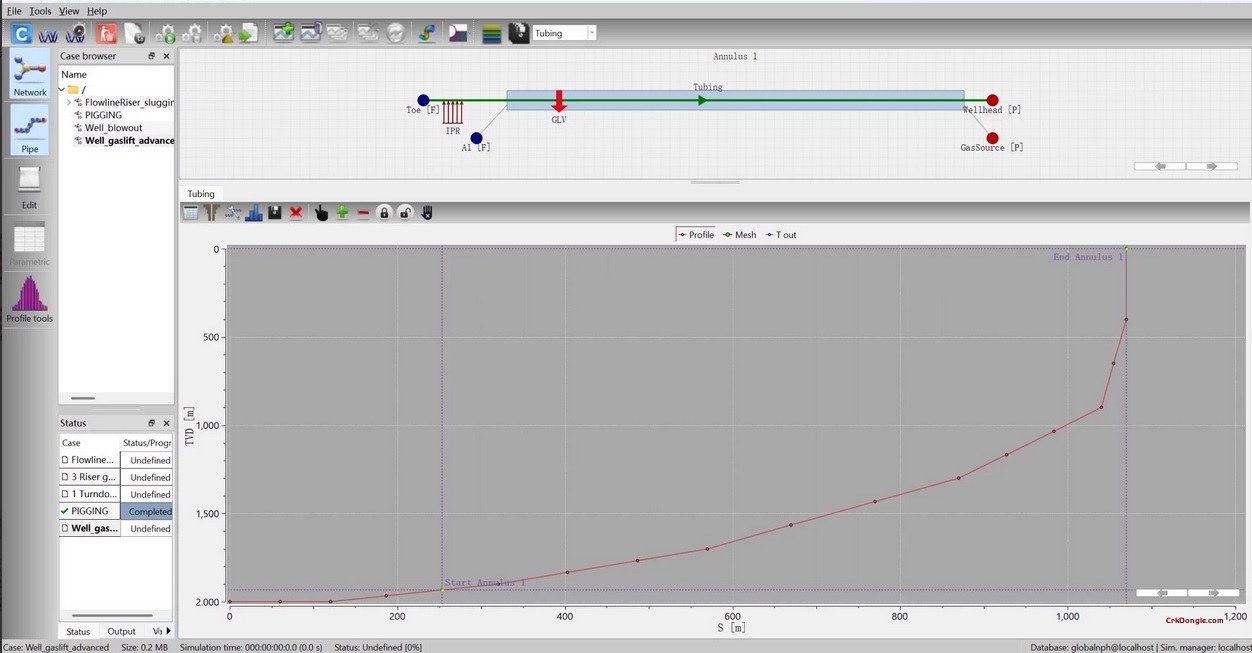Click the colorful S curve toolbar icon
Image resolution: width=1252 pixels, height=653 pixels.
[x=427, y=33]
